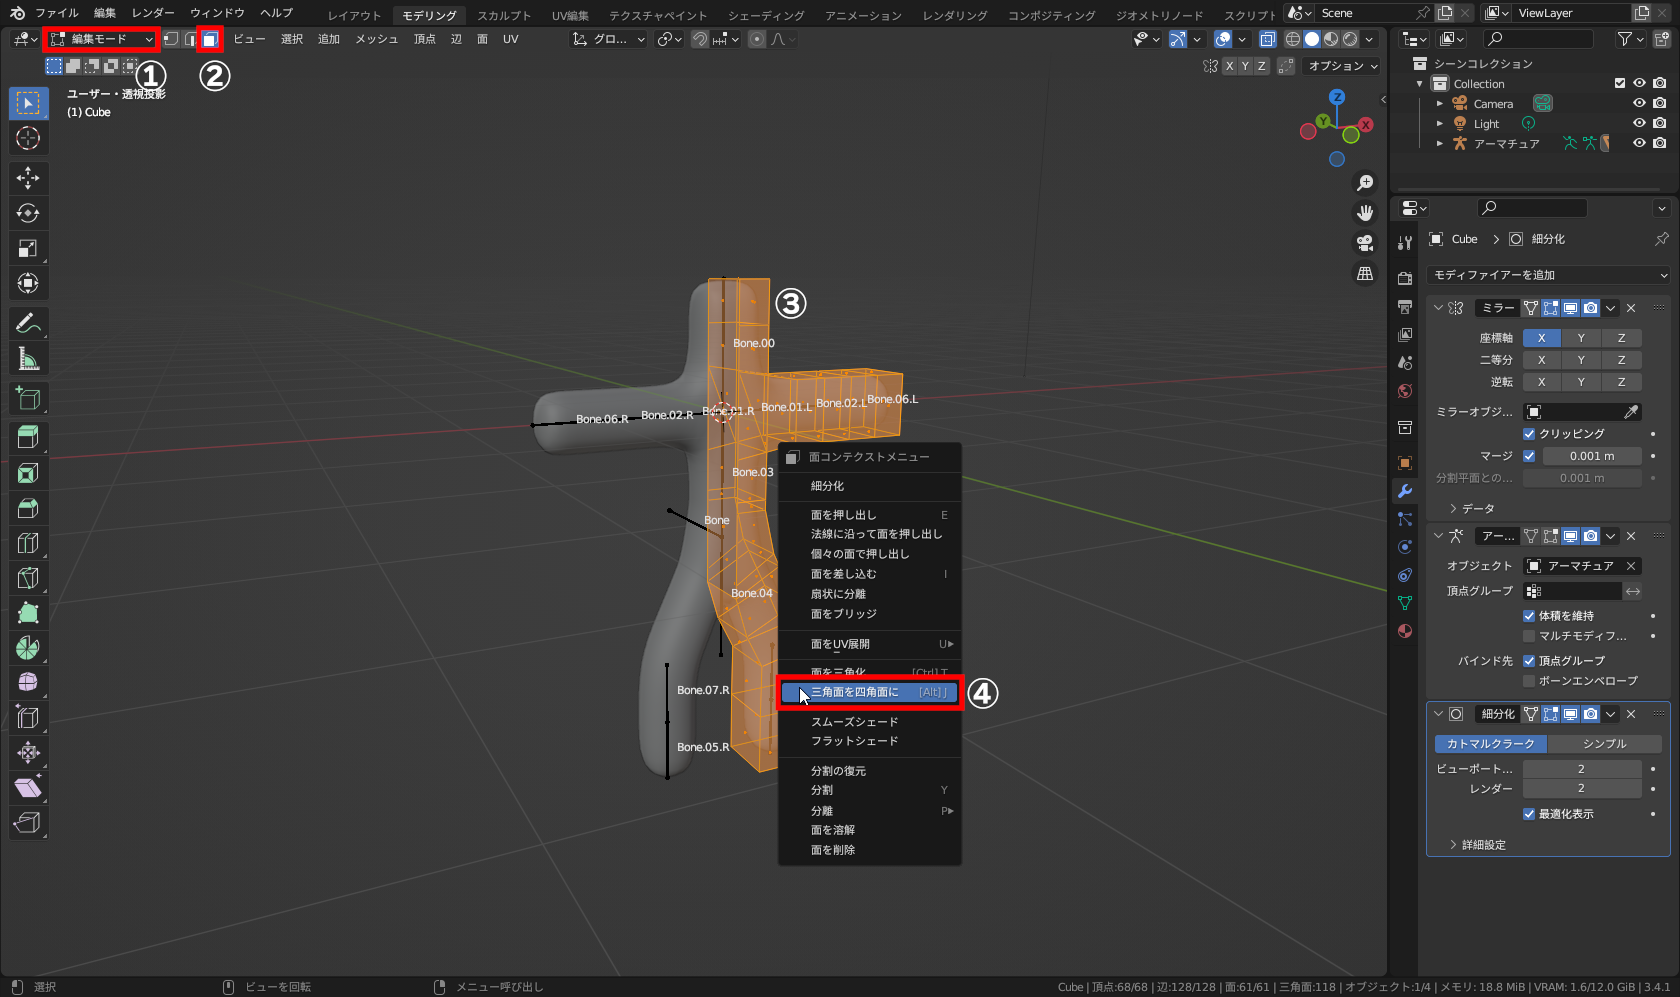1680x997 pixels.
Task: Switch to face select mode in header
Action: [x=208, y=39]
